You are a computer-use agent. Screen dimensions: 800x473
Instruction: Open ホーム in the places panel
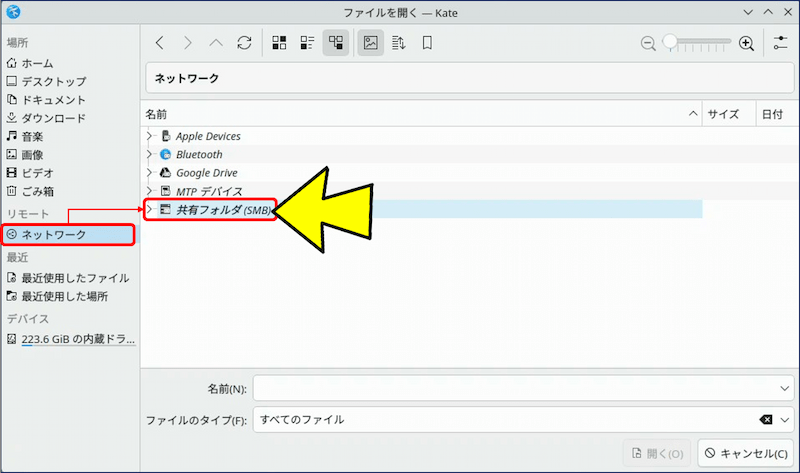[x=69, y=63]
